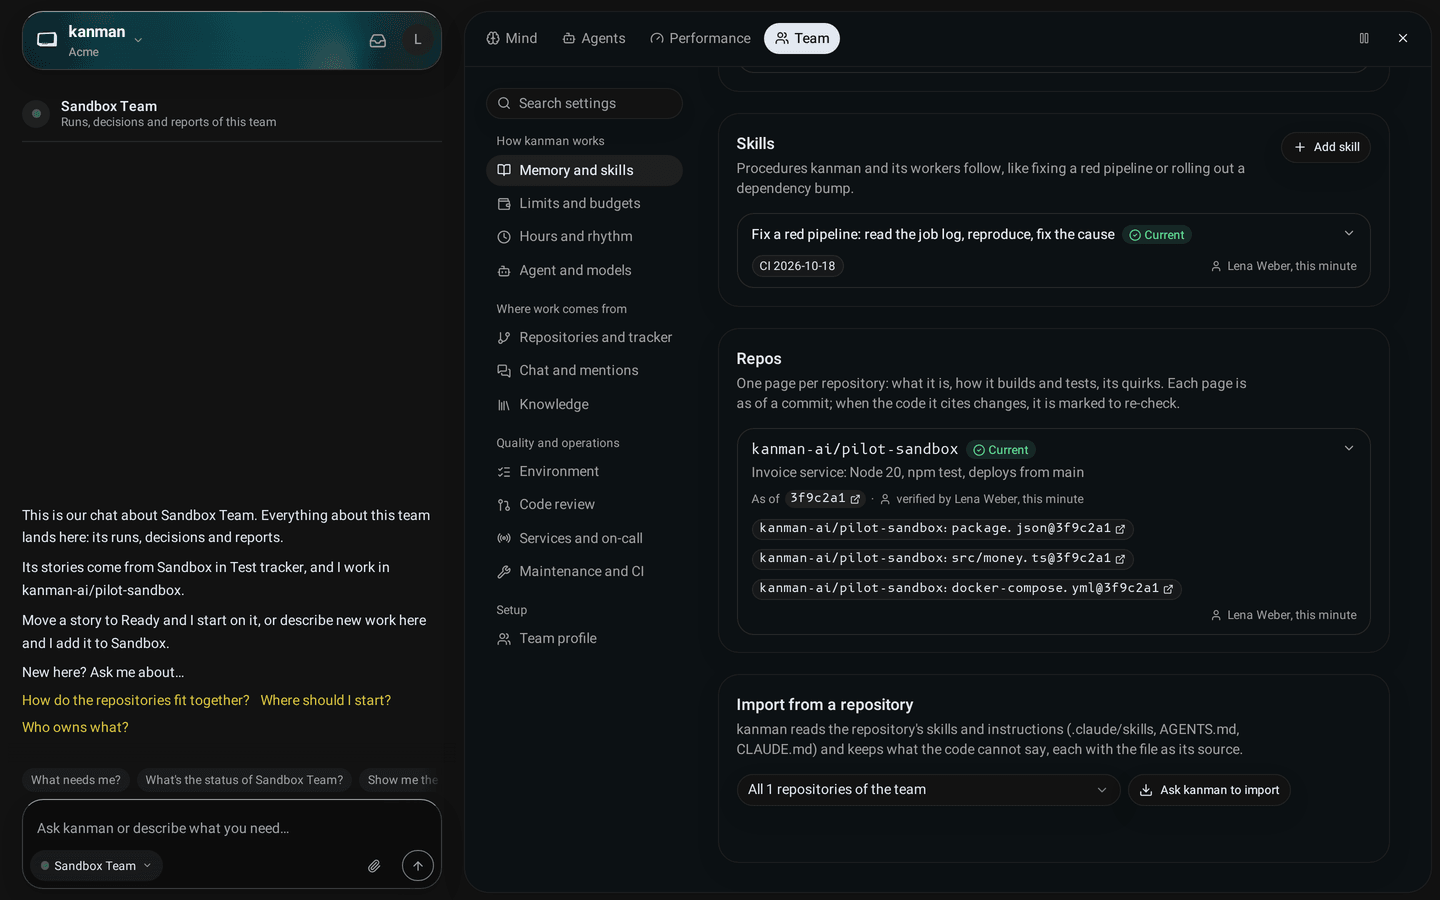Click the Add skill button
The height and width of the screenshot is (900, 1440).
(1326, 147)
